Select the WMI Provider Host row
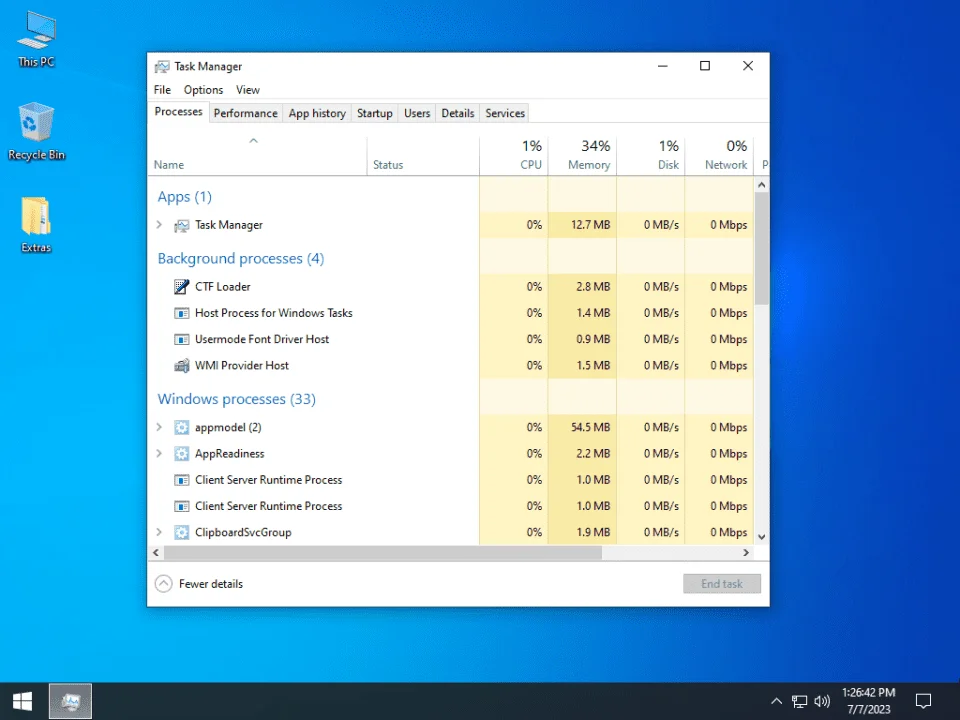 451,366
